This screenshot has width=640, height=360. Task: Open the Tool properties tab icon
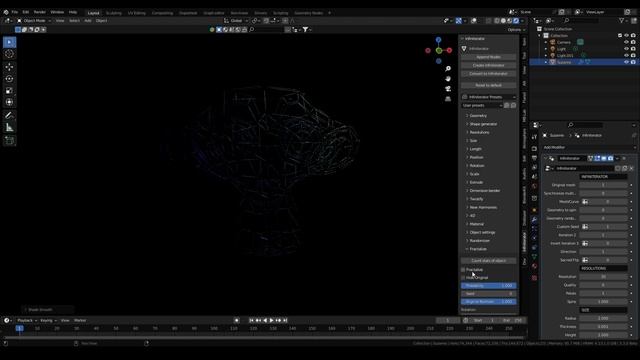pos(534,137)
